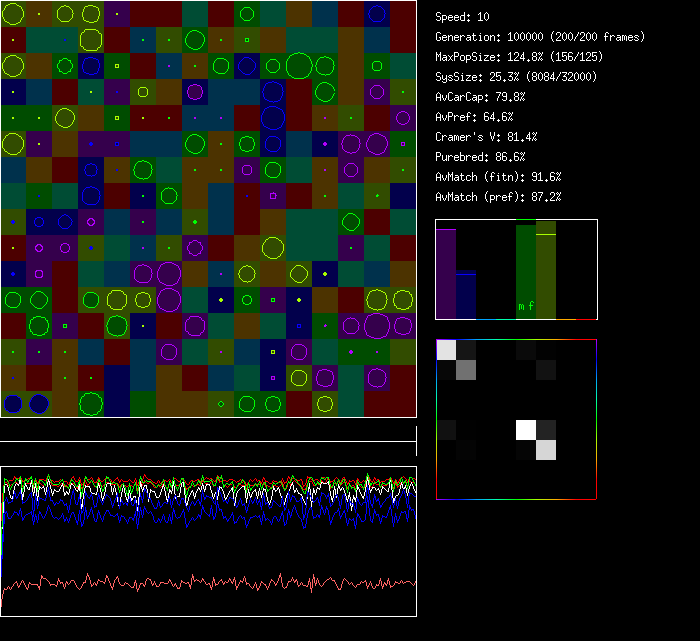700x641 pixels.
Task: Click the medium gray cell in the heatmap matrix
Action: [466, 370]
